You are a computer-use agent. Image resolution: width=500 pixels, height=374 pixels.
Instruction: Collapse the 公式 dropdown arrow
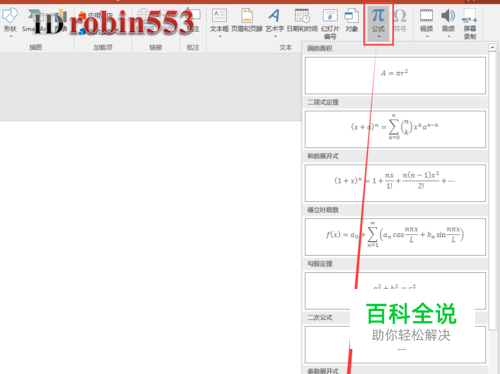point(379,36)
